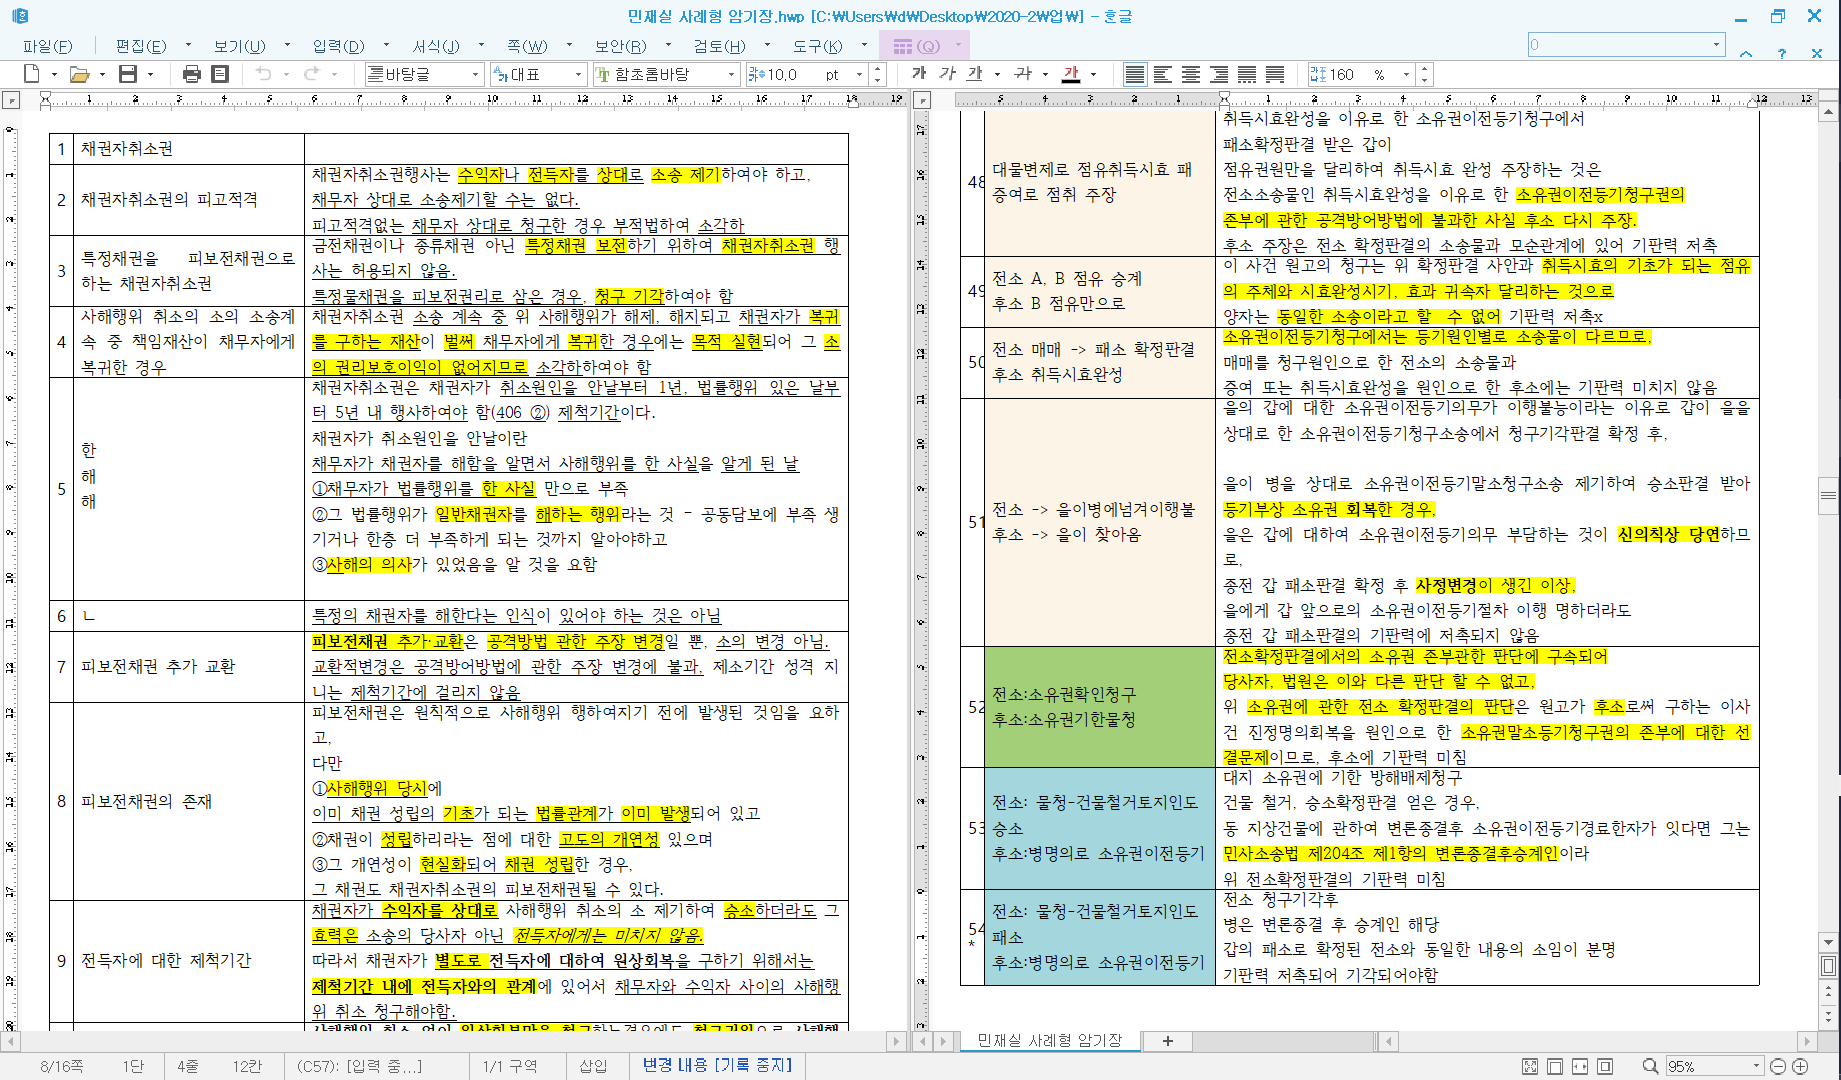Open the 서식(J) menu
This screenshot has width=1841, height=1080.
[x=436, y=46]
